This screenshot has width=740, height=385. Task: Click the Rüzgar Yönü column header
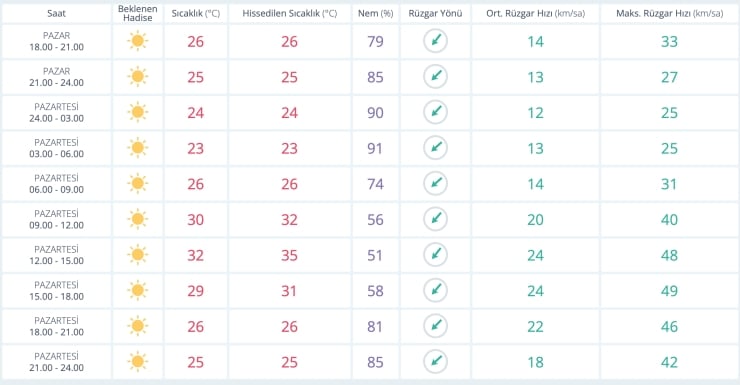(435, 13)
